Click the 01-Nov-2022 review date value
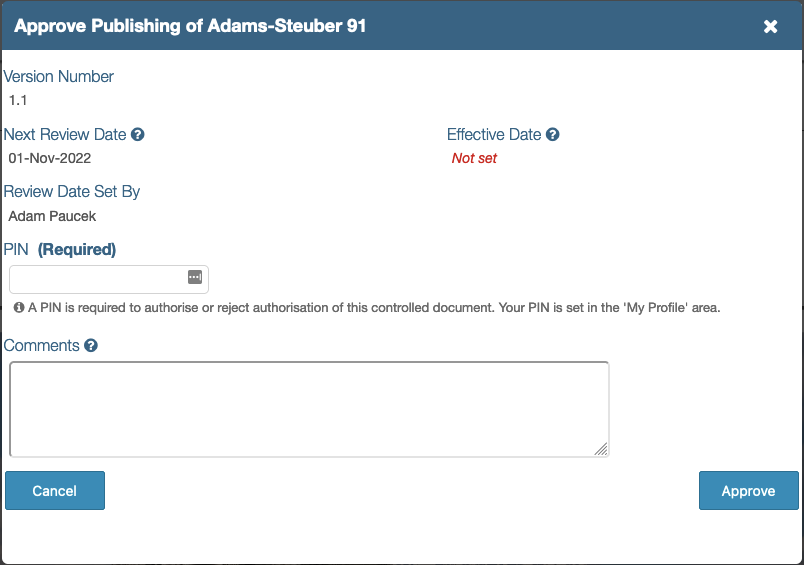 (x=50, y=158)
